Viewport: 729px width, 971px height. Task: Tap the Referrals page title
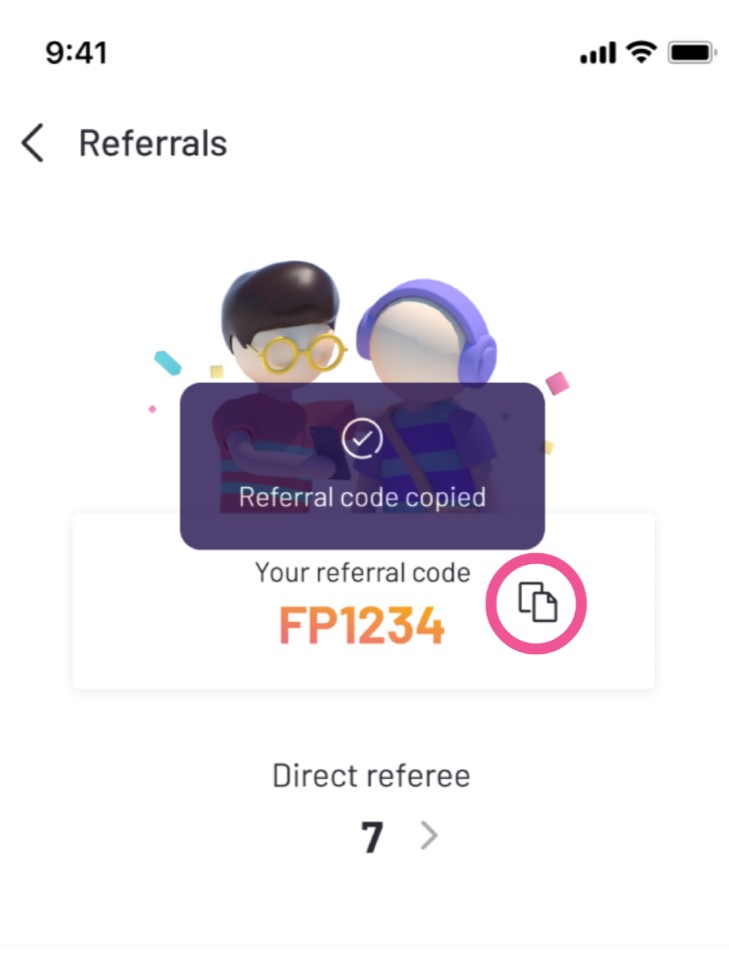tap(153, 143)
